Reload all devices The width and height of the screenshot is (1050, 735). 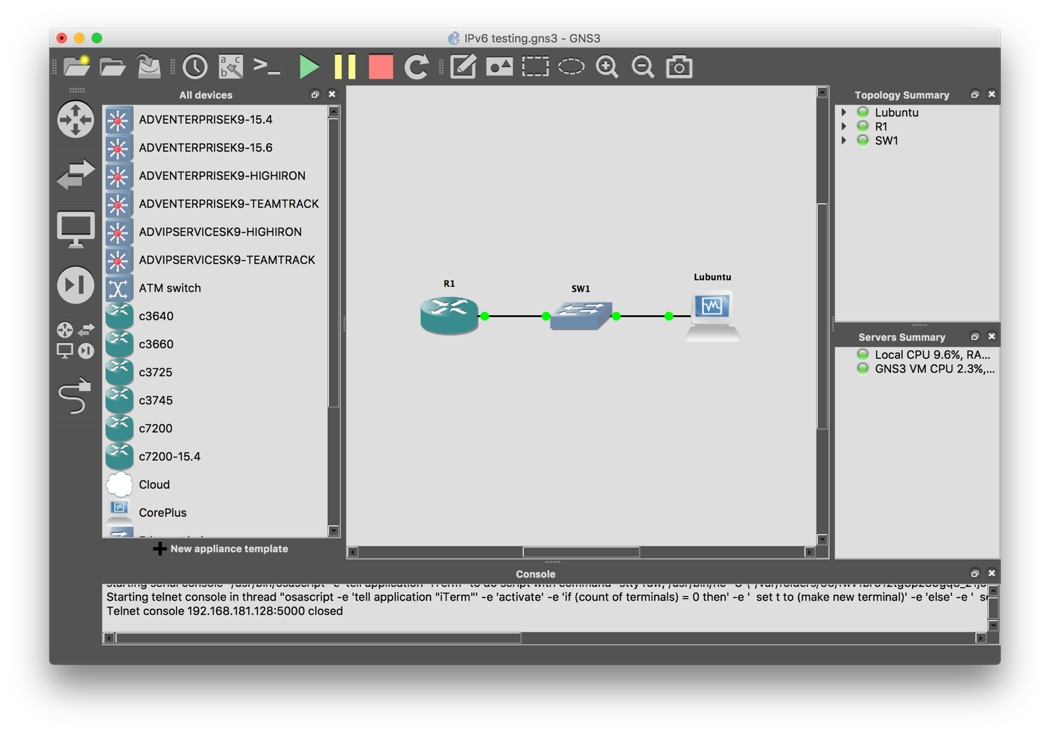(x=417, y=66)
